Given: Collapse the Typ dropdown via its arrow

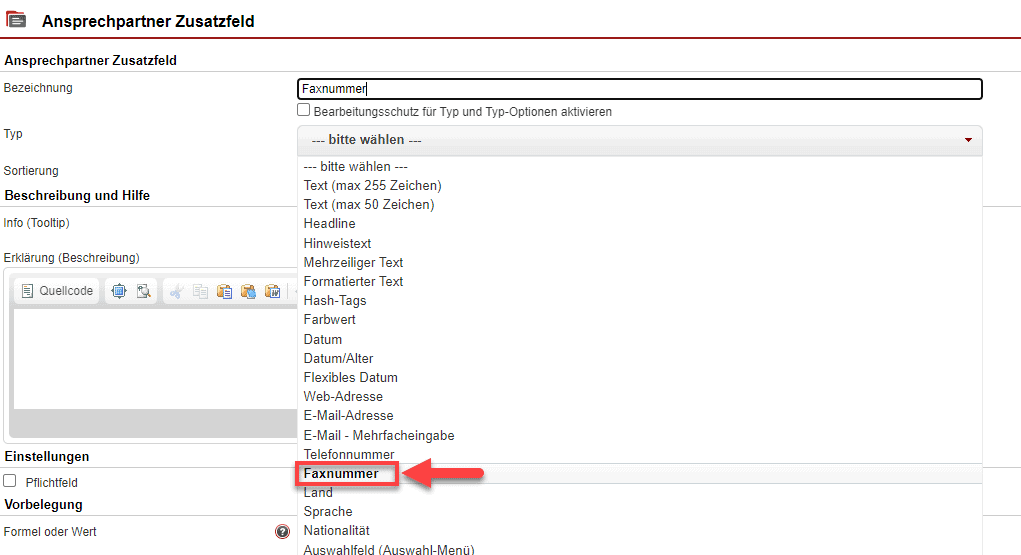Looking at the screenshot, I should tap(968, 140).
